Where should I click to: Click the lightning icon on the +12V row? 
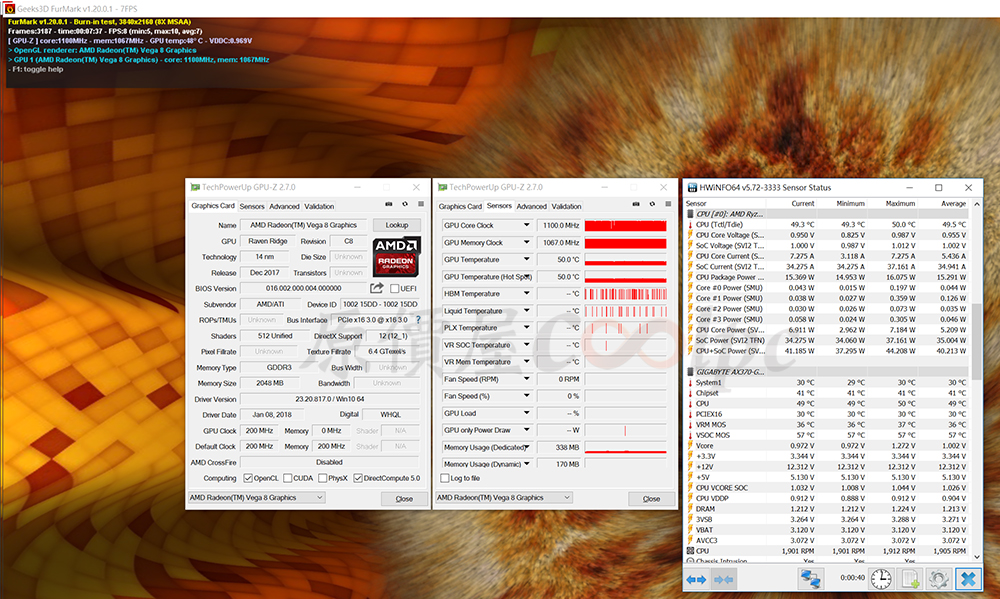(690, 466)
